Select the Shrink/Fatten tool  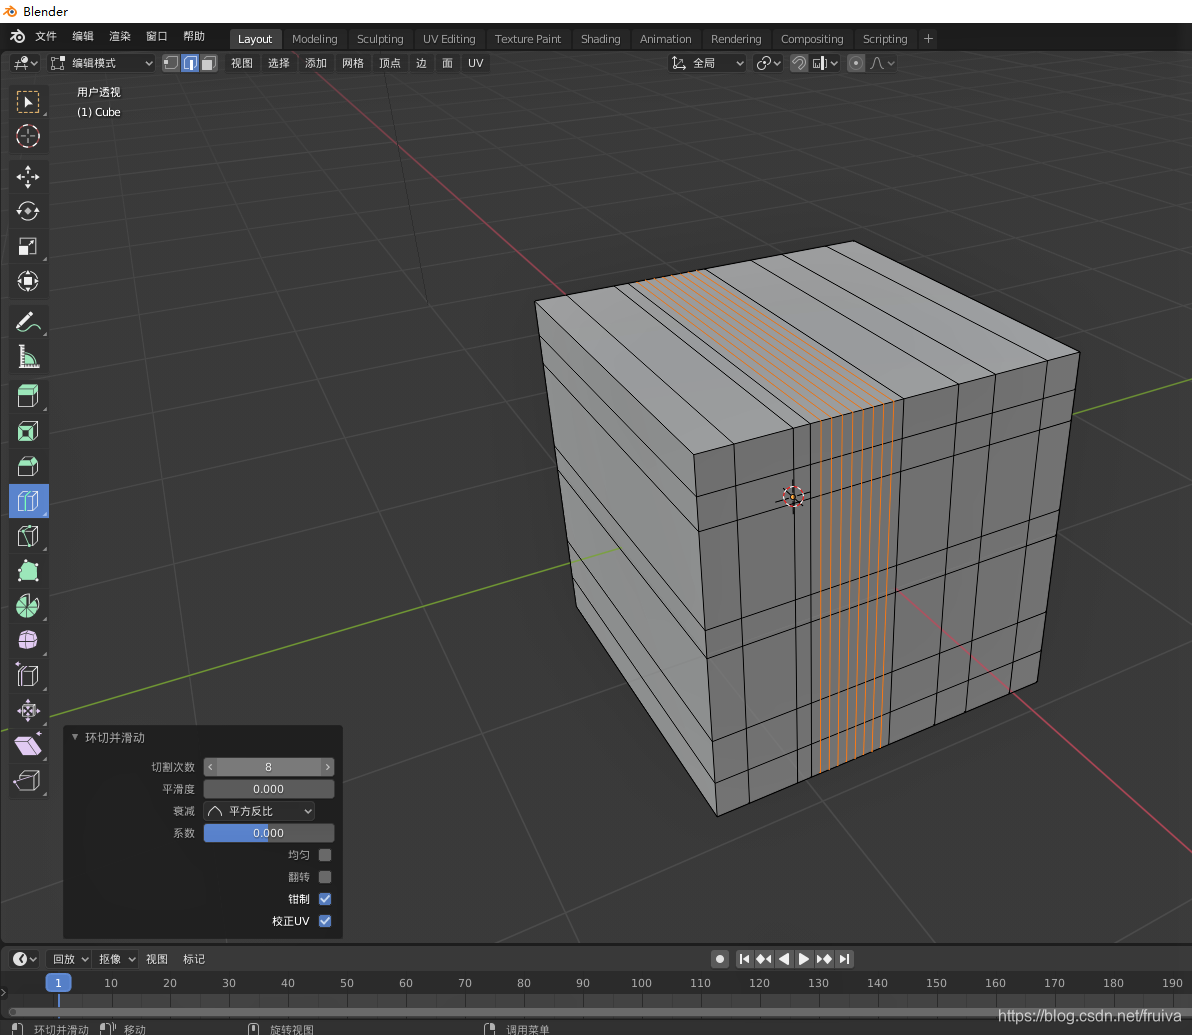click(28, 710)
